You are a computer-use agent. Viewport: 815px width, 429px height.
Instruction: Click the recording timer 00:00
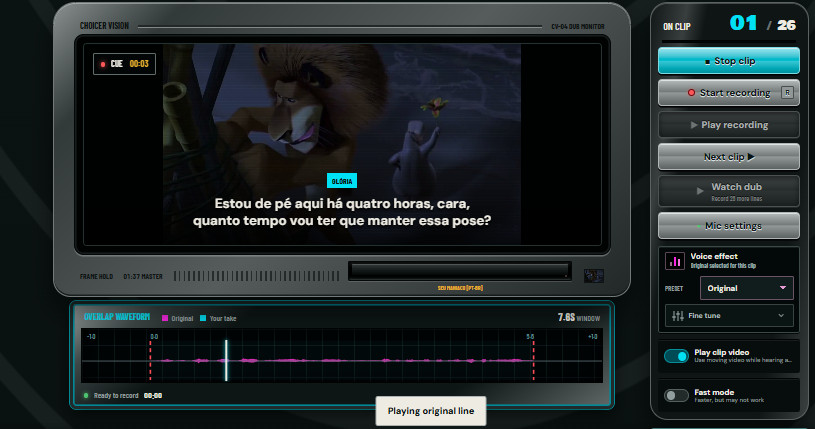153,396
